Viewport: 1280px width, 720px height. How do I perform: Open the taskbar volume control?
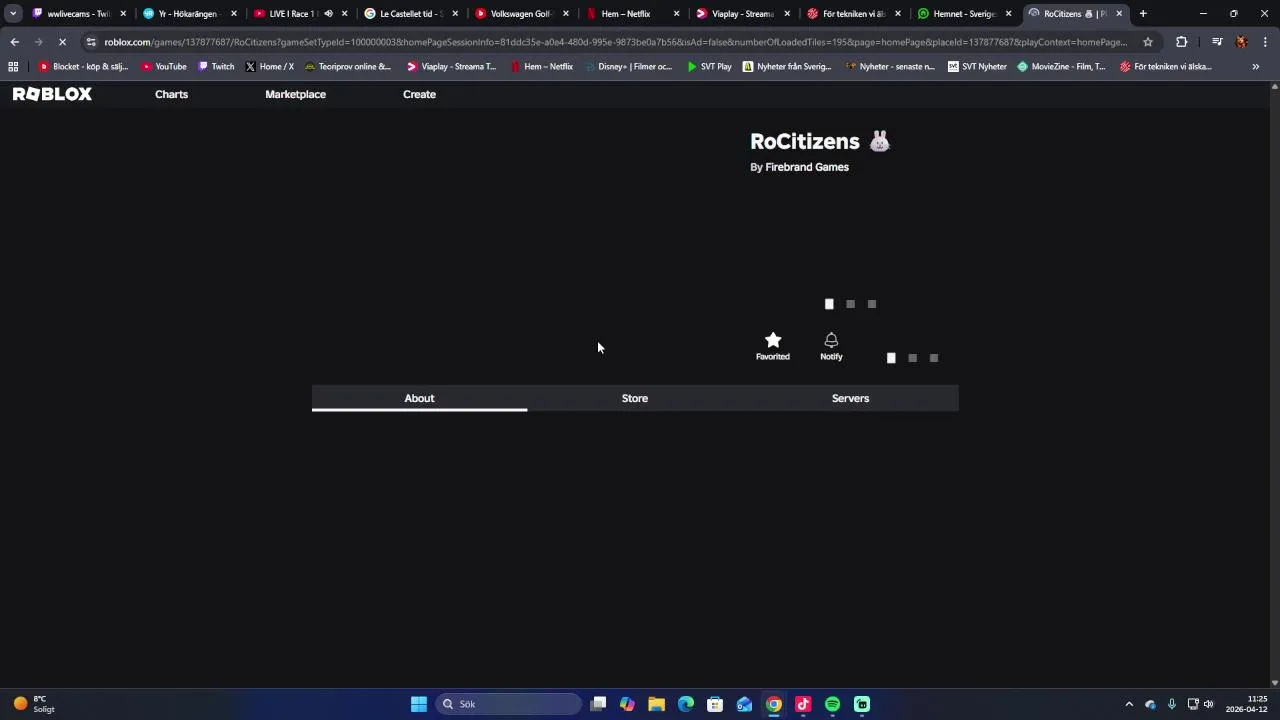coord(1208,704)
